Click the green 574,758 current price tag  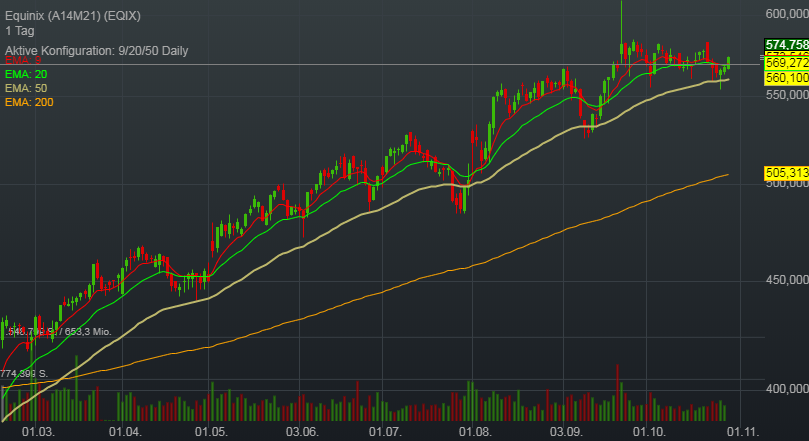click(786, 45)
